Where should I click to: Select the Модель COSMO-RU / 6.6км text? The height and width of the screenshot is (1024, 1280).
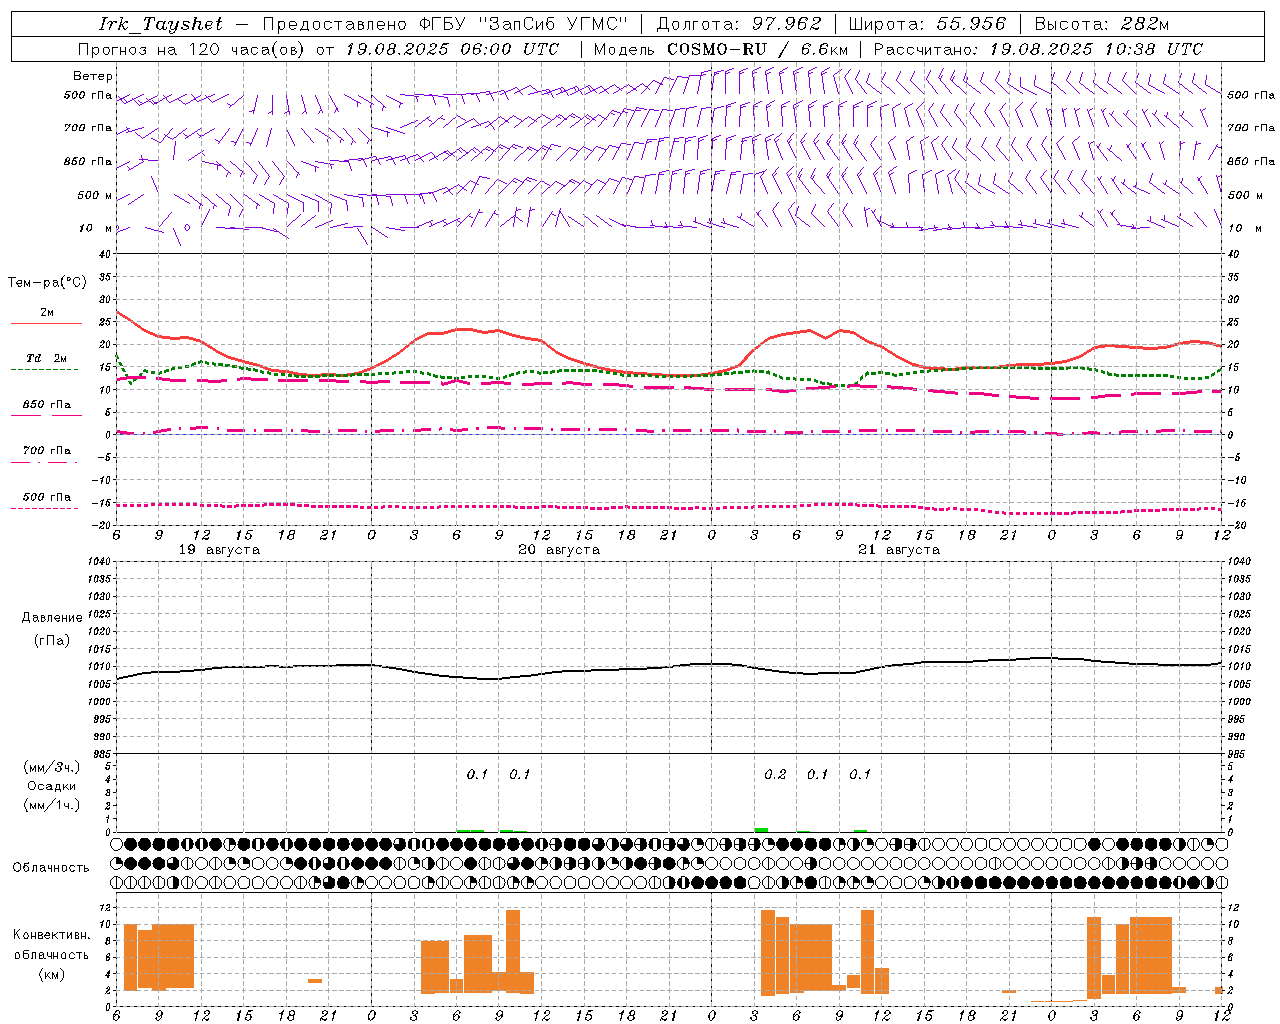pos(721,49)
